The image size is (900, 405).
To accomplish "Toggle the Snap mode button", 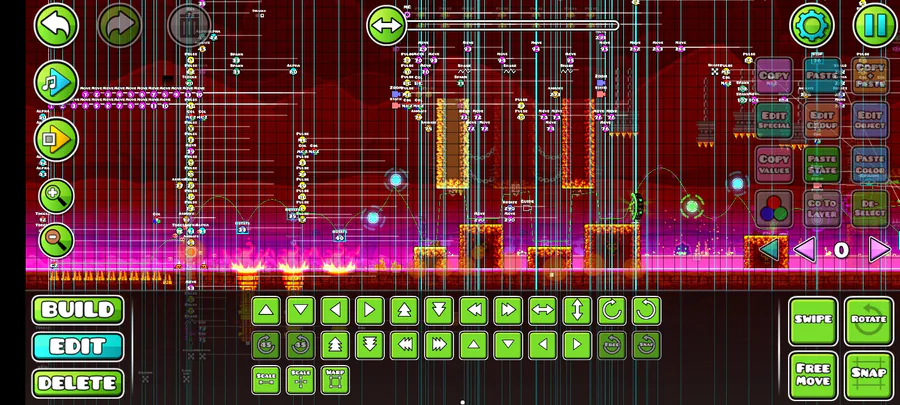I will pyautogui.click(x=868, y=376).
